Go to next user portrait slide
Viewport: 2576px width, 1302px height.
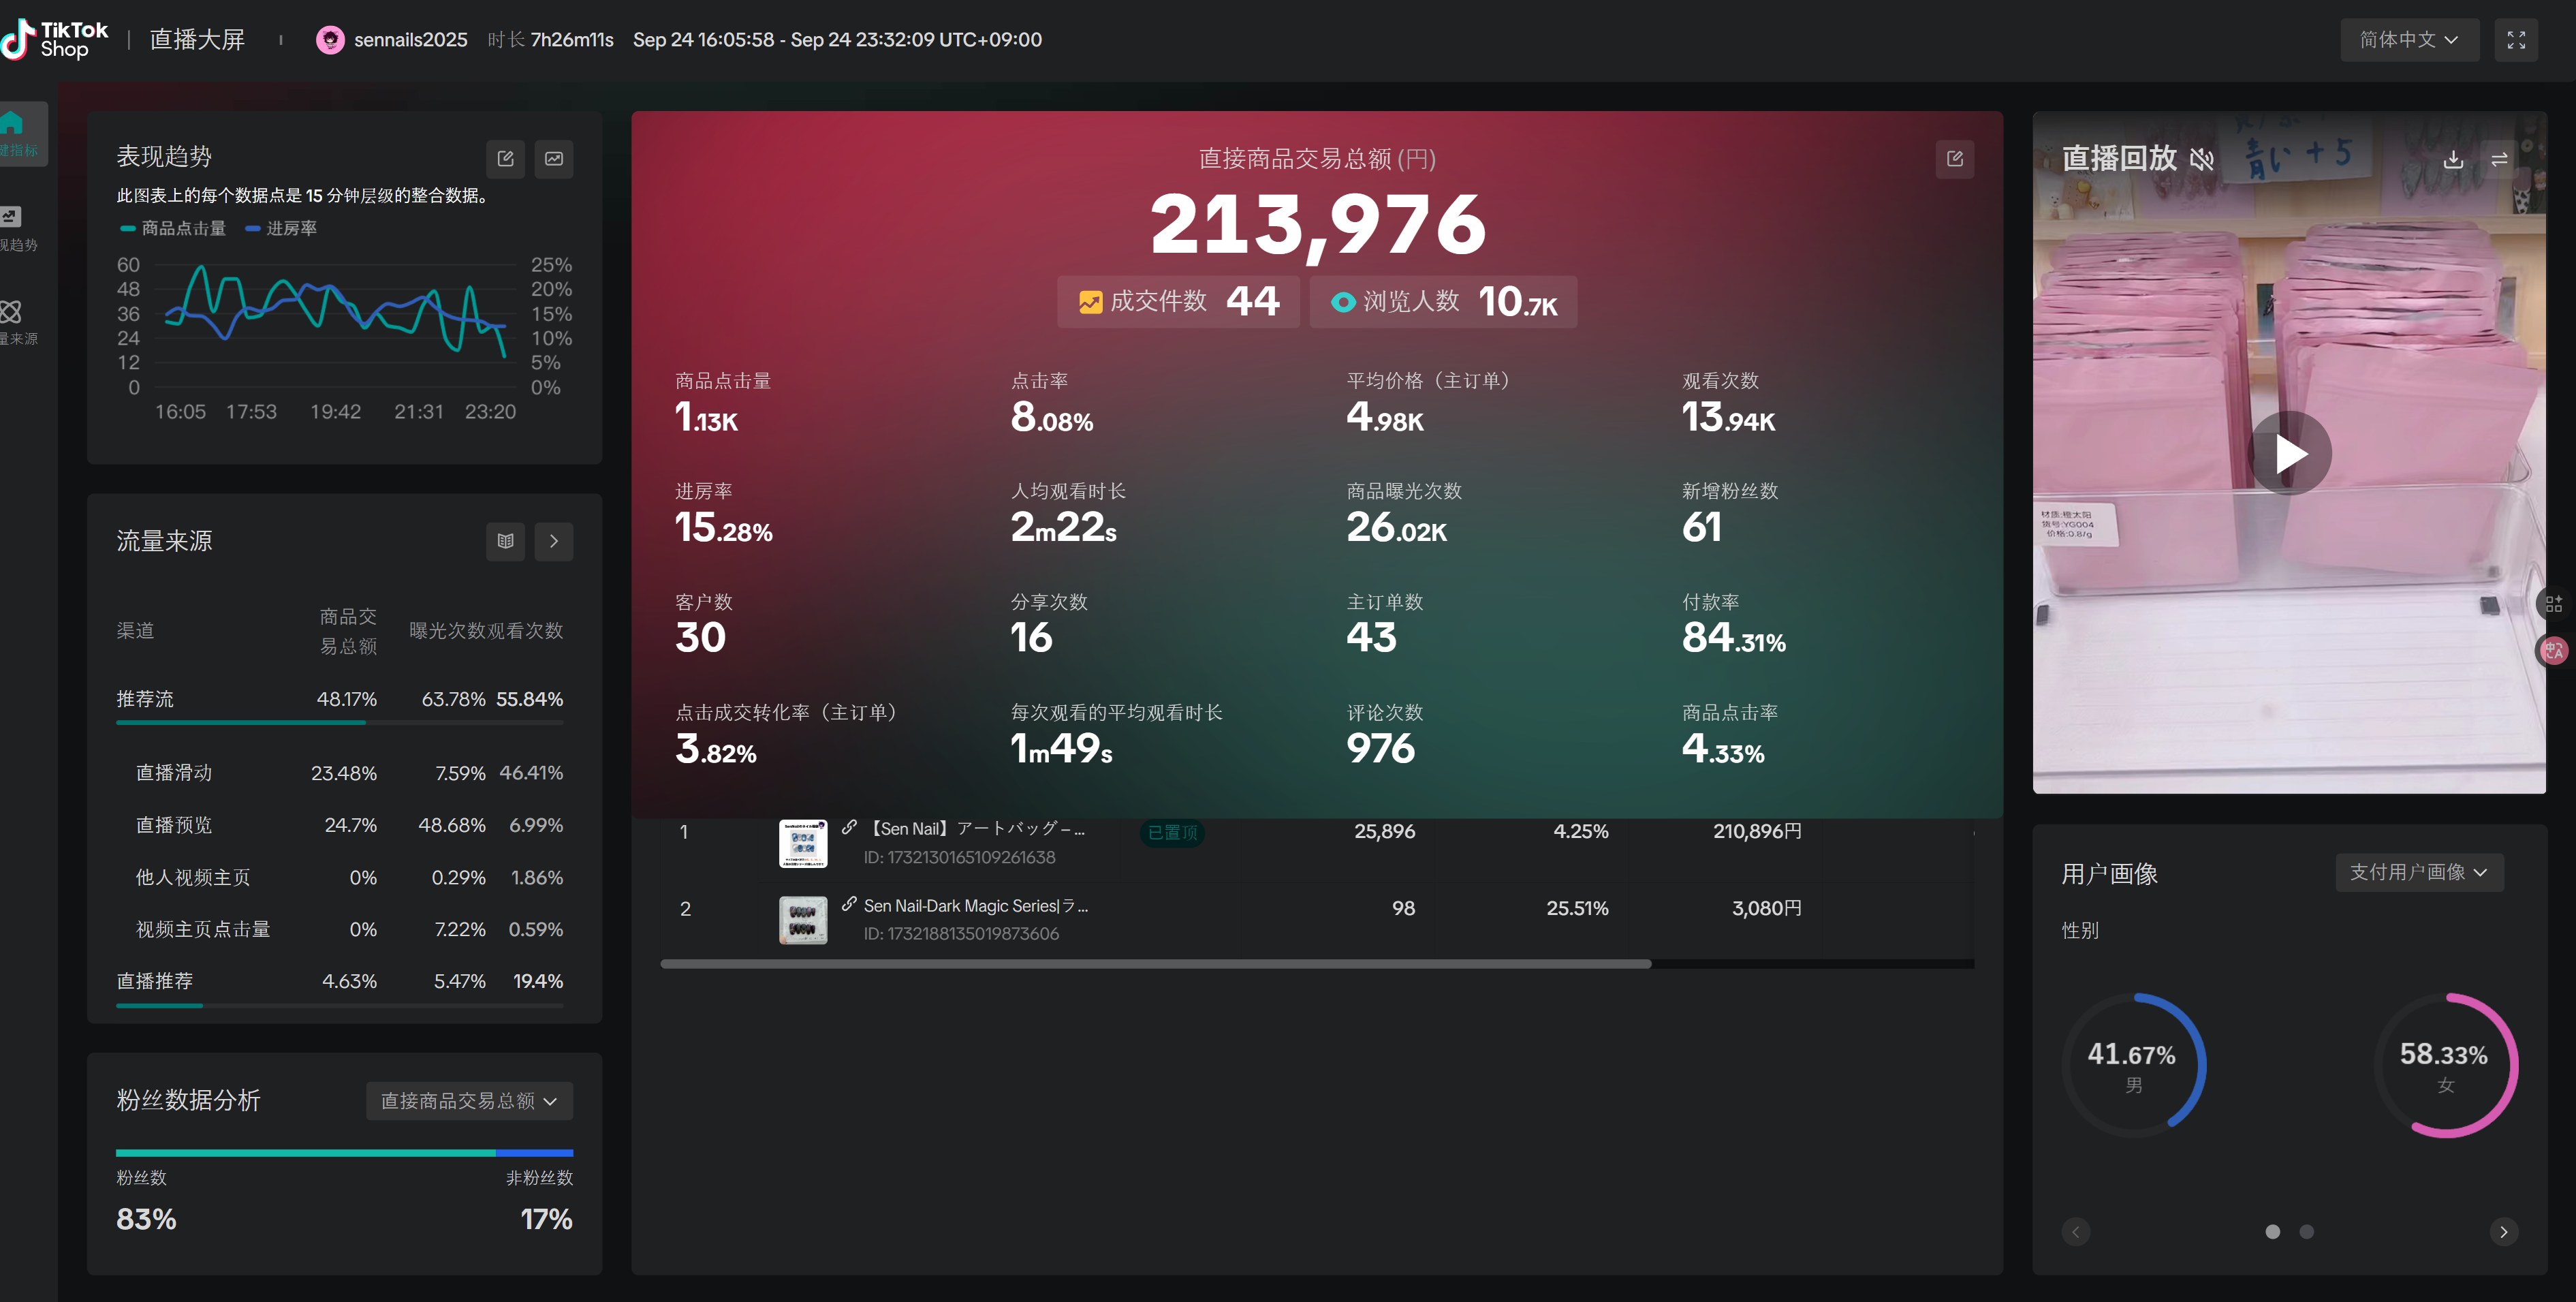coord(2503,1232)
